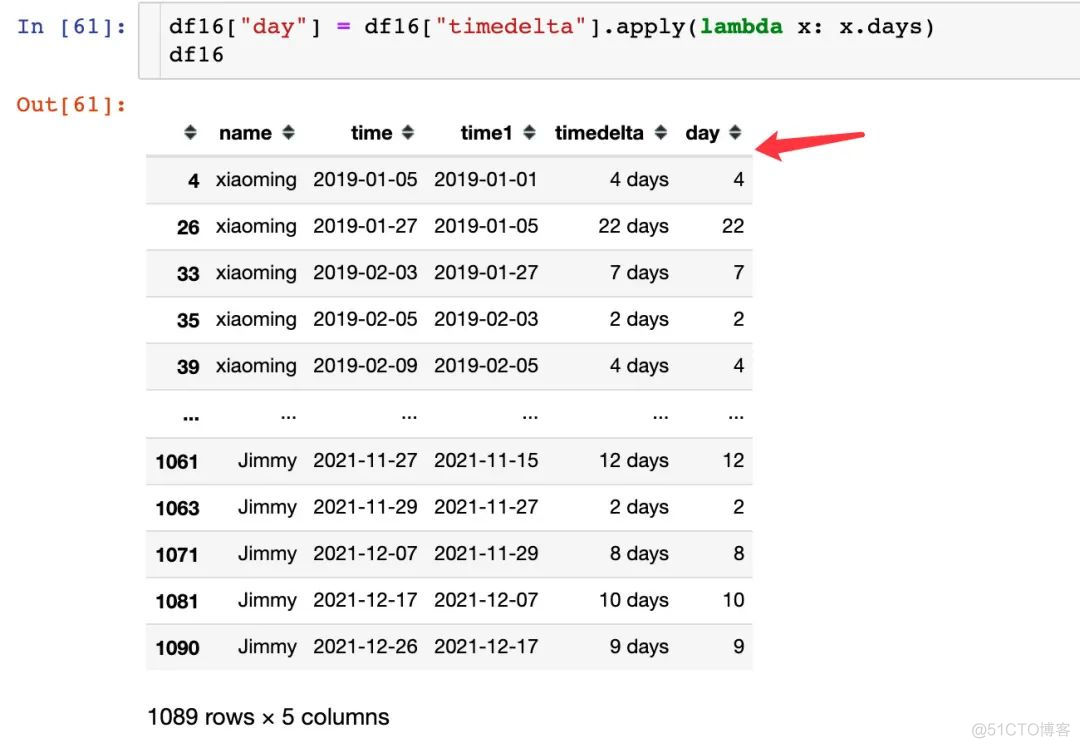1080x748 pixels.
Task: Click timedelta cell 12 days
Action: 633,461
